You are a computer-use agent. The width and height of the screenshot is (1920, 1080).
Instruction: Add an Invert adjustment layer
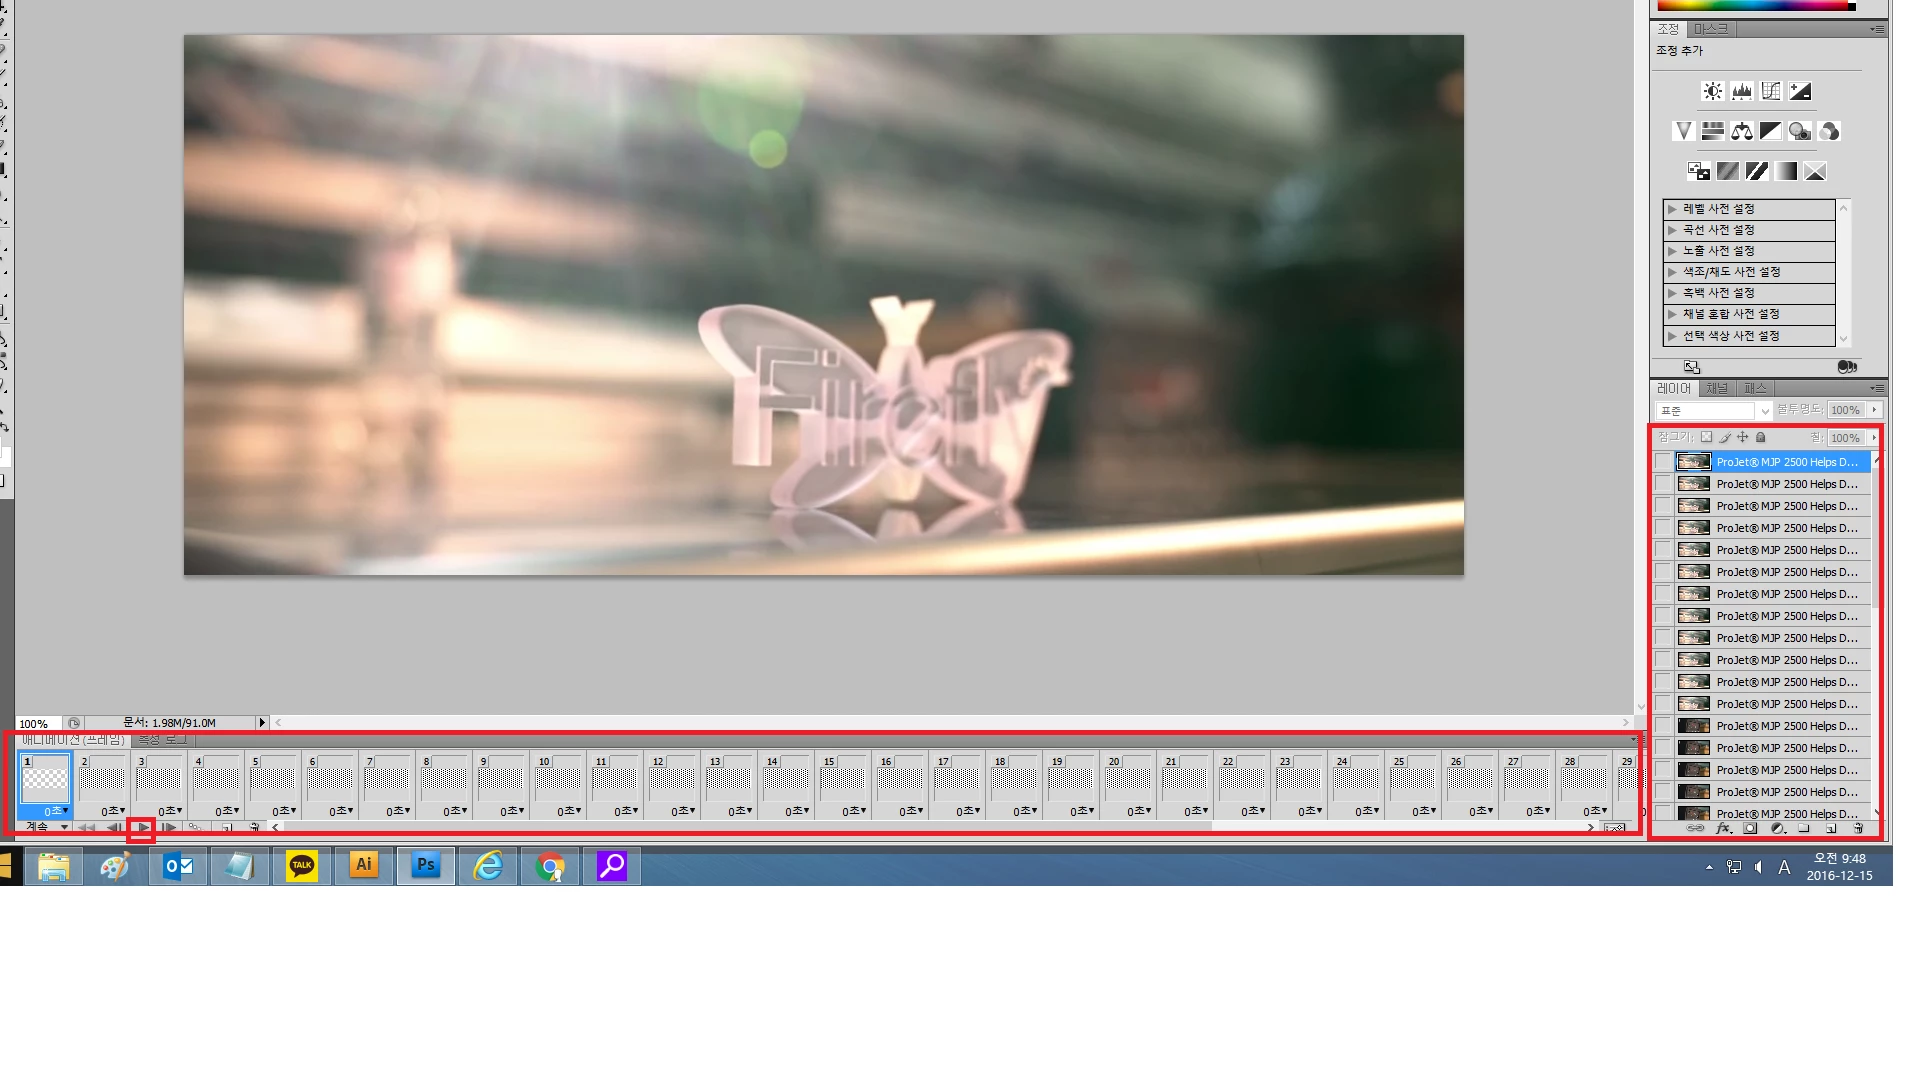click(x=1699, y=171)
